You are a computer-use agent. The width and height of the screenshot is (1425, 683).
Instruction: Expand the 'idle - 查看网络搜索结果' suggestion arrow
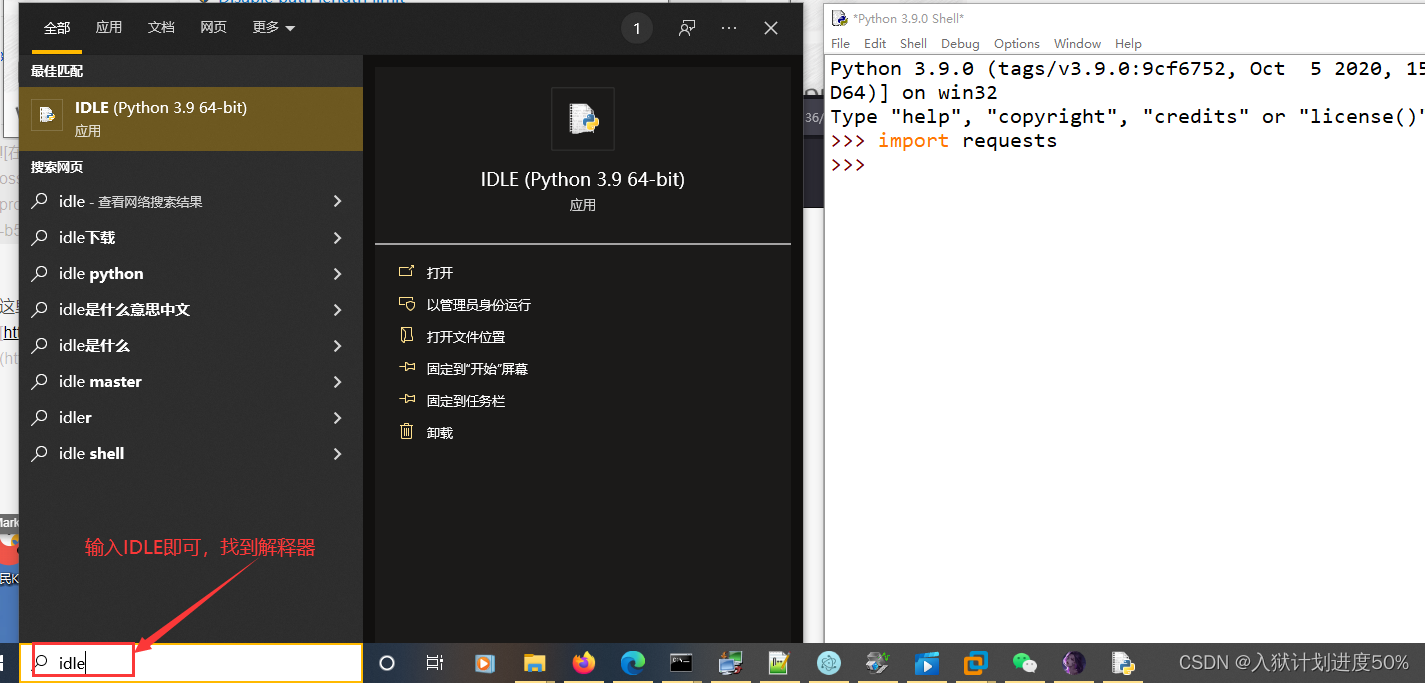click(337, 202)
